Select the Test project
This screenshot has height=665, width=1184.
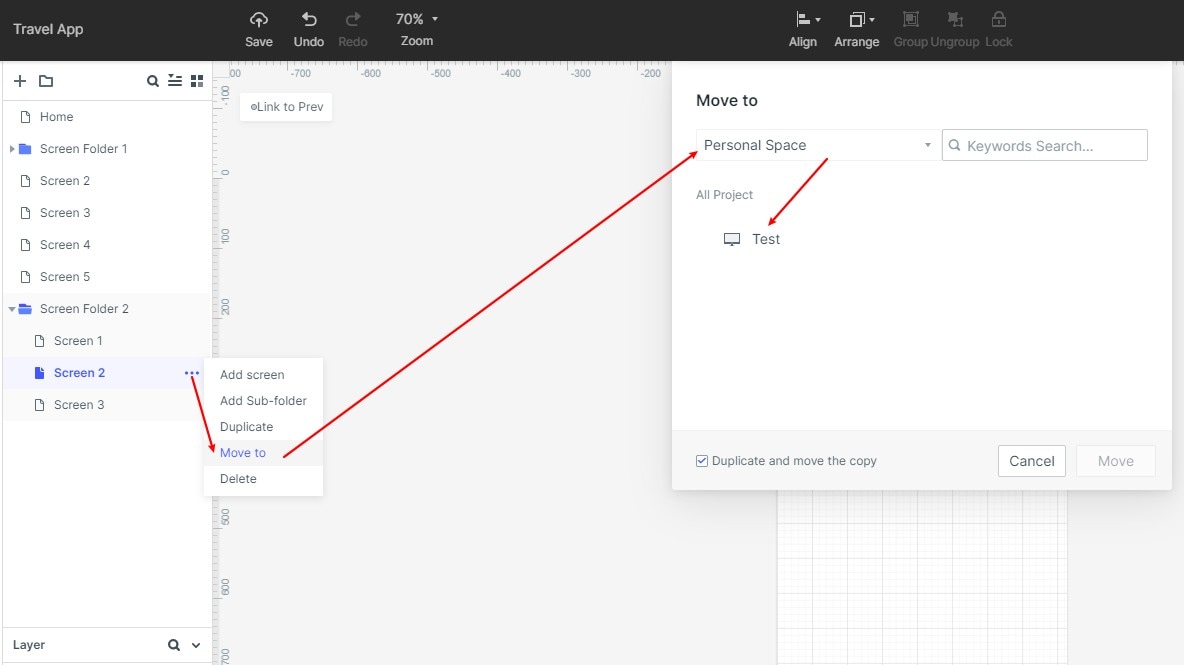click(765, 239)
